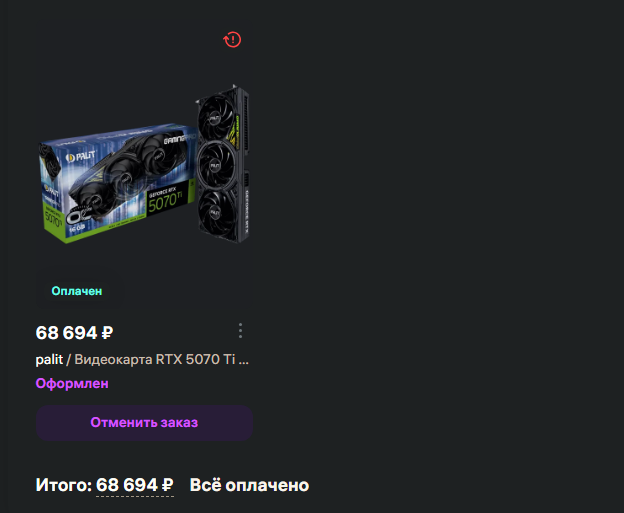Click the ruble sign beside the total

pos(168,486)
